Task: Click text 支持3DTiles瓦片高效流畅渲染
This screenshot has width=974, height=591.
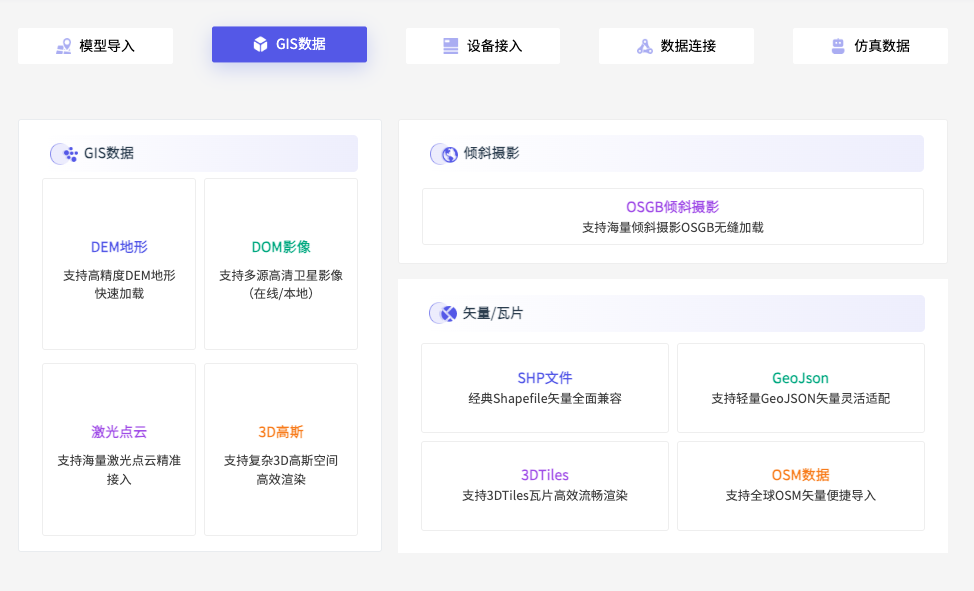Action: click(x=545, y=495)
